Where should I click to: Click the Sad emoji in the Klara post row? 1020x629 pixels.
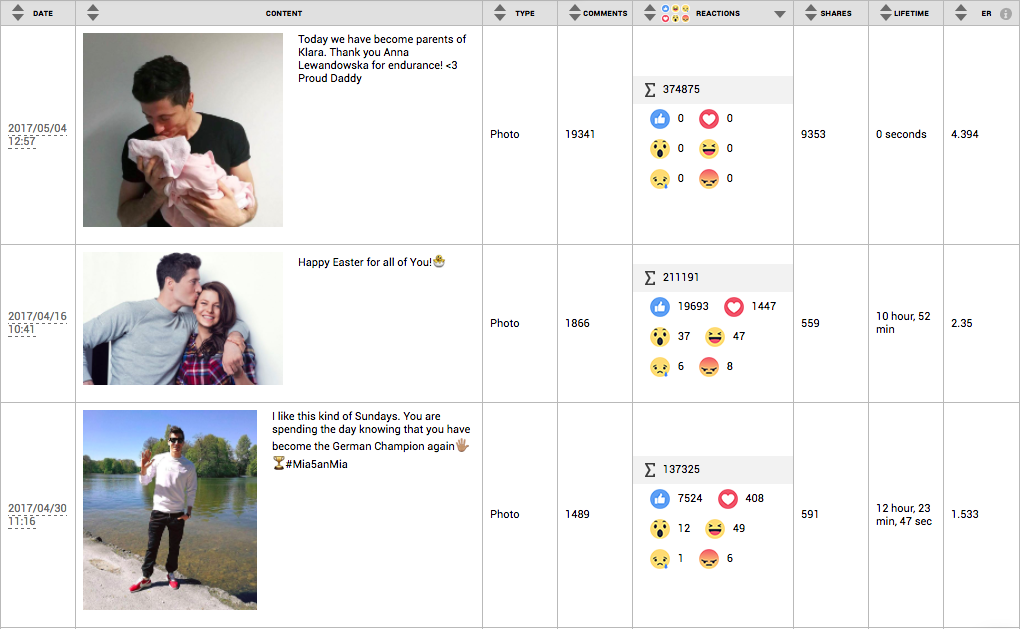click(x=659, y=179)
